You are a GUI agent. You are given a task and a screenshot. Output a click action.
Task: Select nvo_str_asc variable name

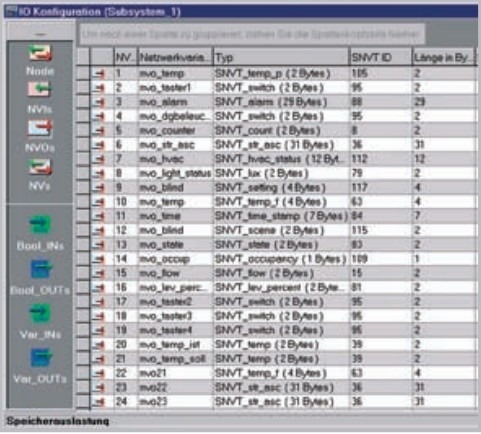167,145
